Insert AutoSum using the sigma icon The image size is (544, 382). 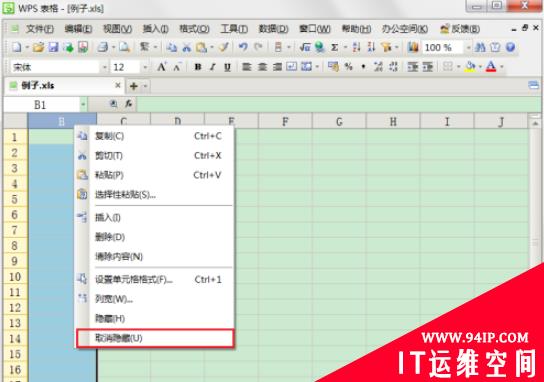[x=334, y=47]
